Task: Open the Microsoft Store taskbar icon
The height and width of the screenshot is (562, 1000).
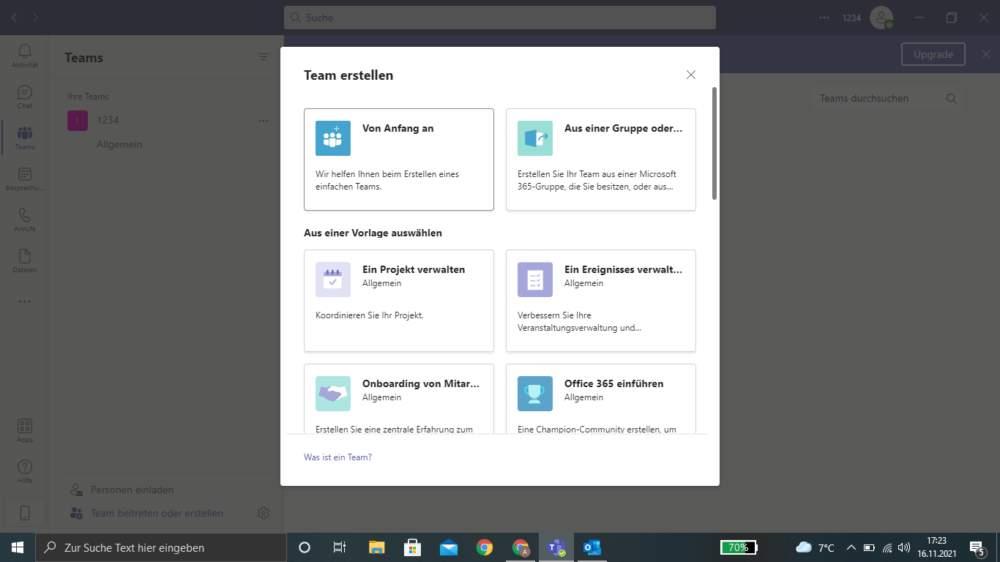Action: pos(412,547)
